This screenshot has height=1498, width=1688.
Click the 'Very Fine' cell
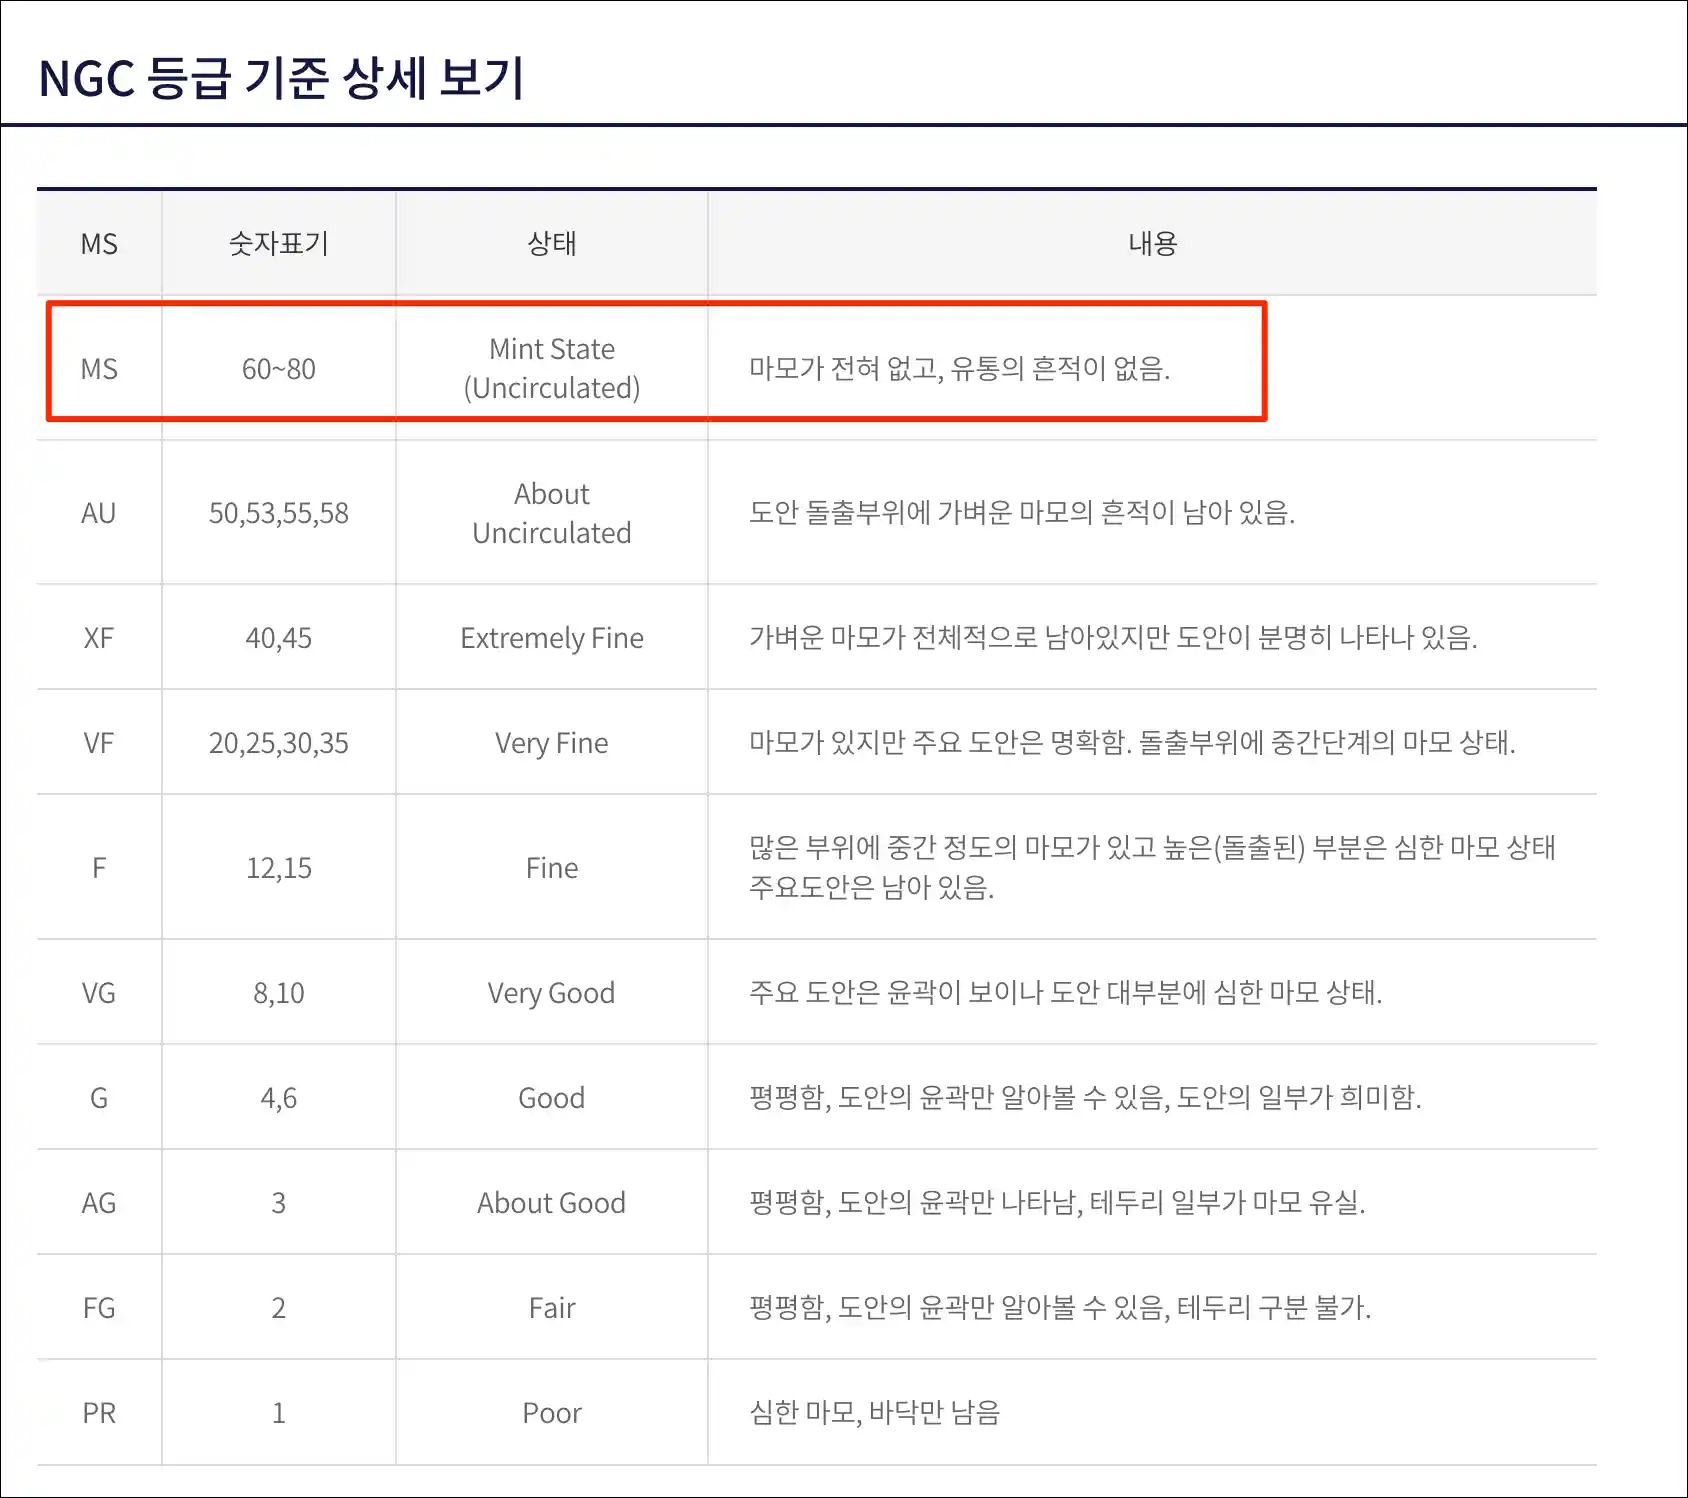coord(552,743)
